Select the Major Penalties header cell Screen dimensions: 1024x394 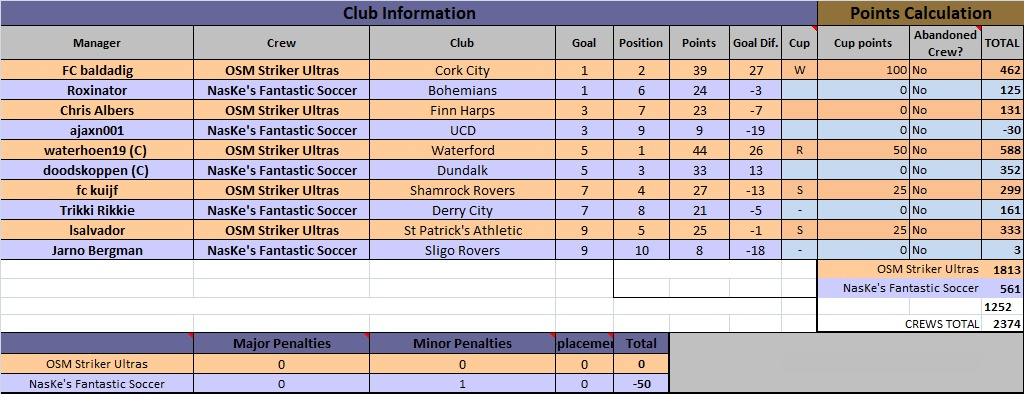tap(281, 343)
